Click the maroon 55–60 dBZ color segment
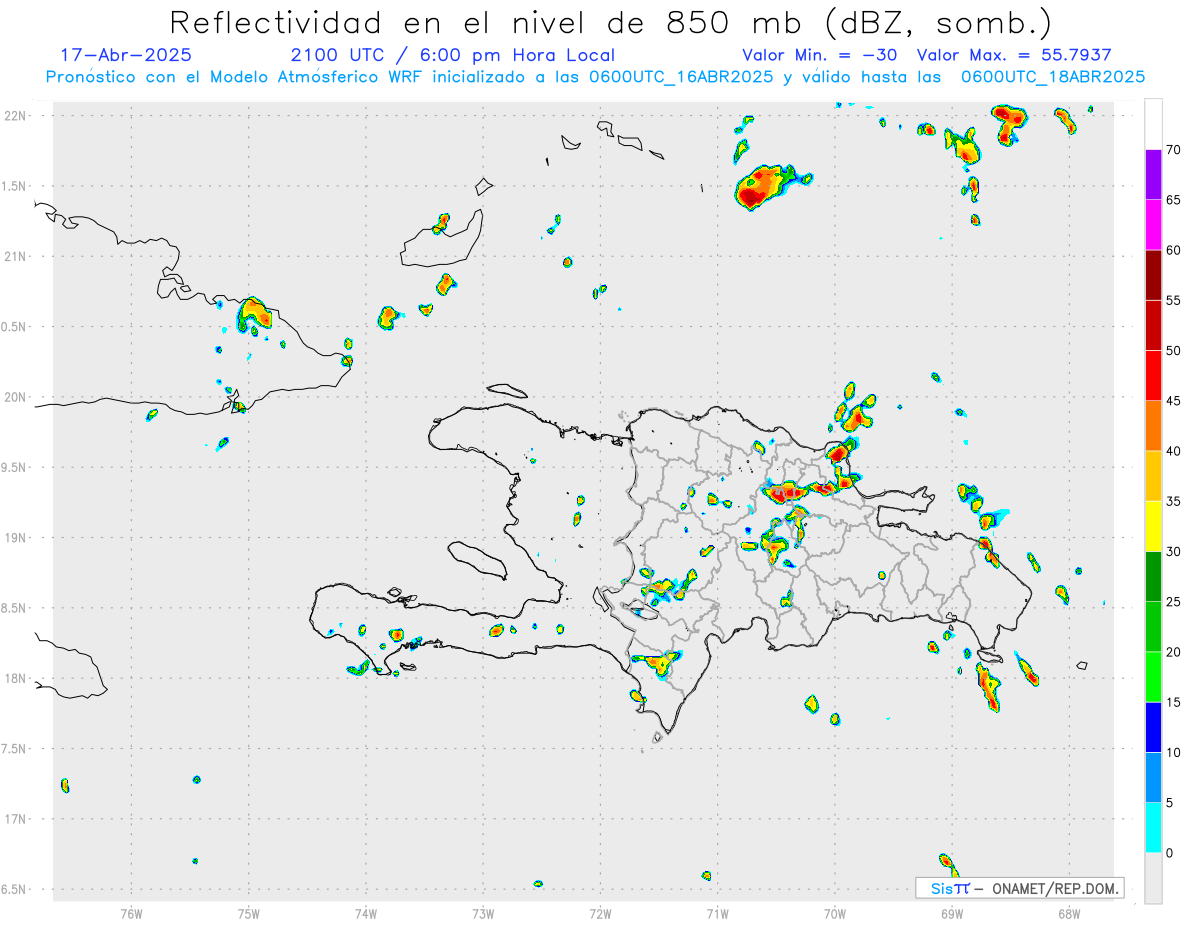 1153,275
